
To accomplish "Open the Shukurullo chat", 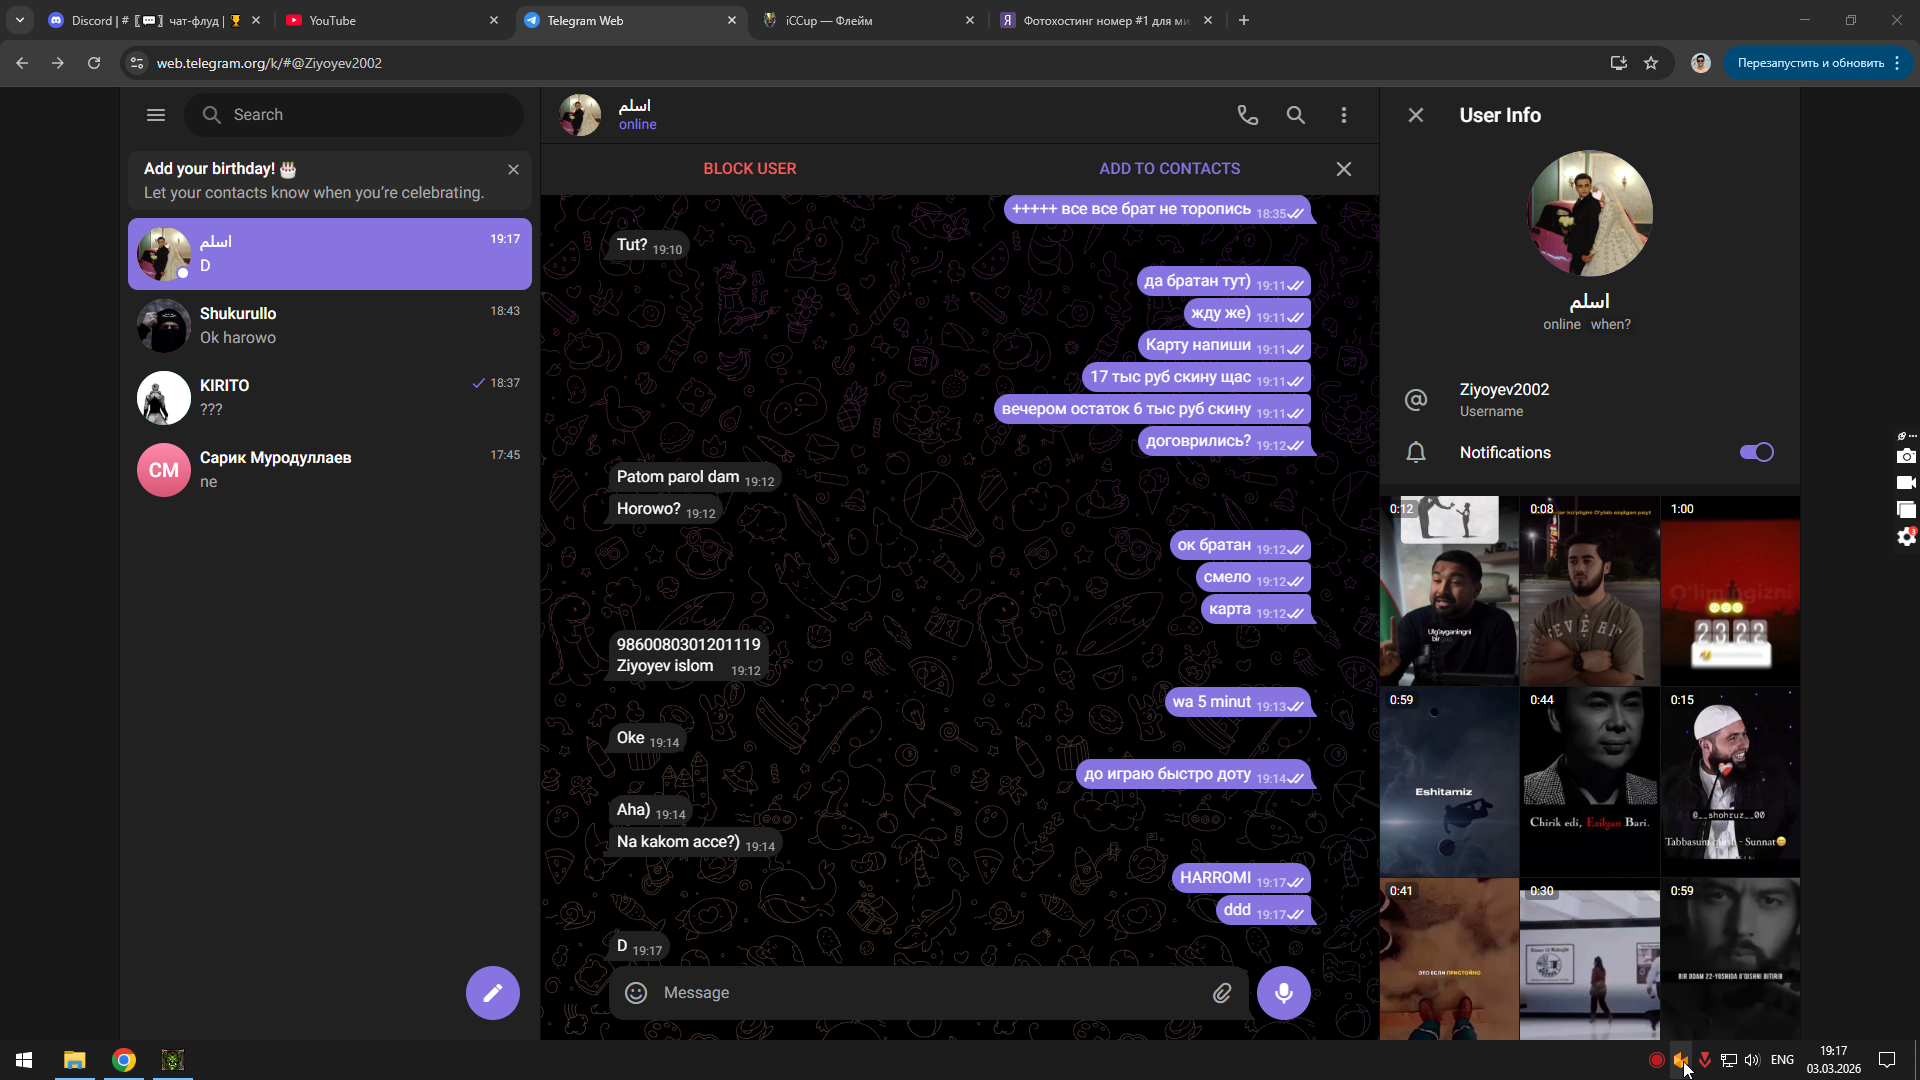I will pyautogui.click(x=330, y=325).
